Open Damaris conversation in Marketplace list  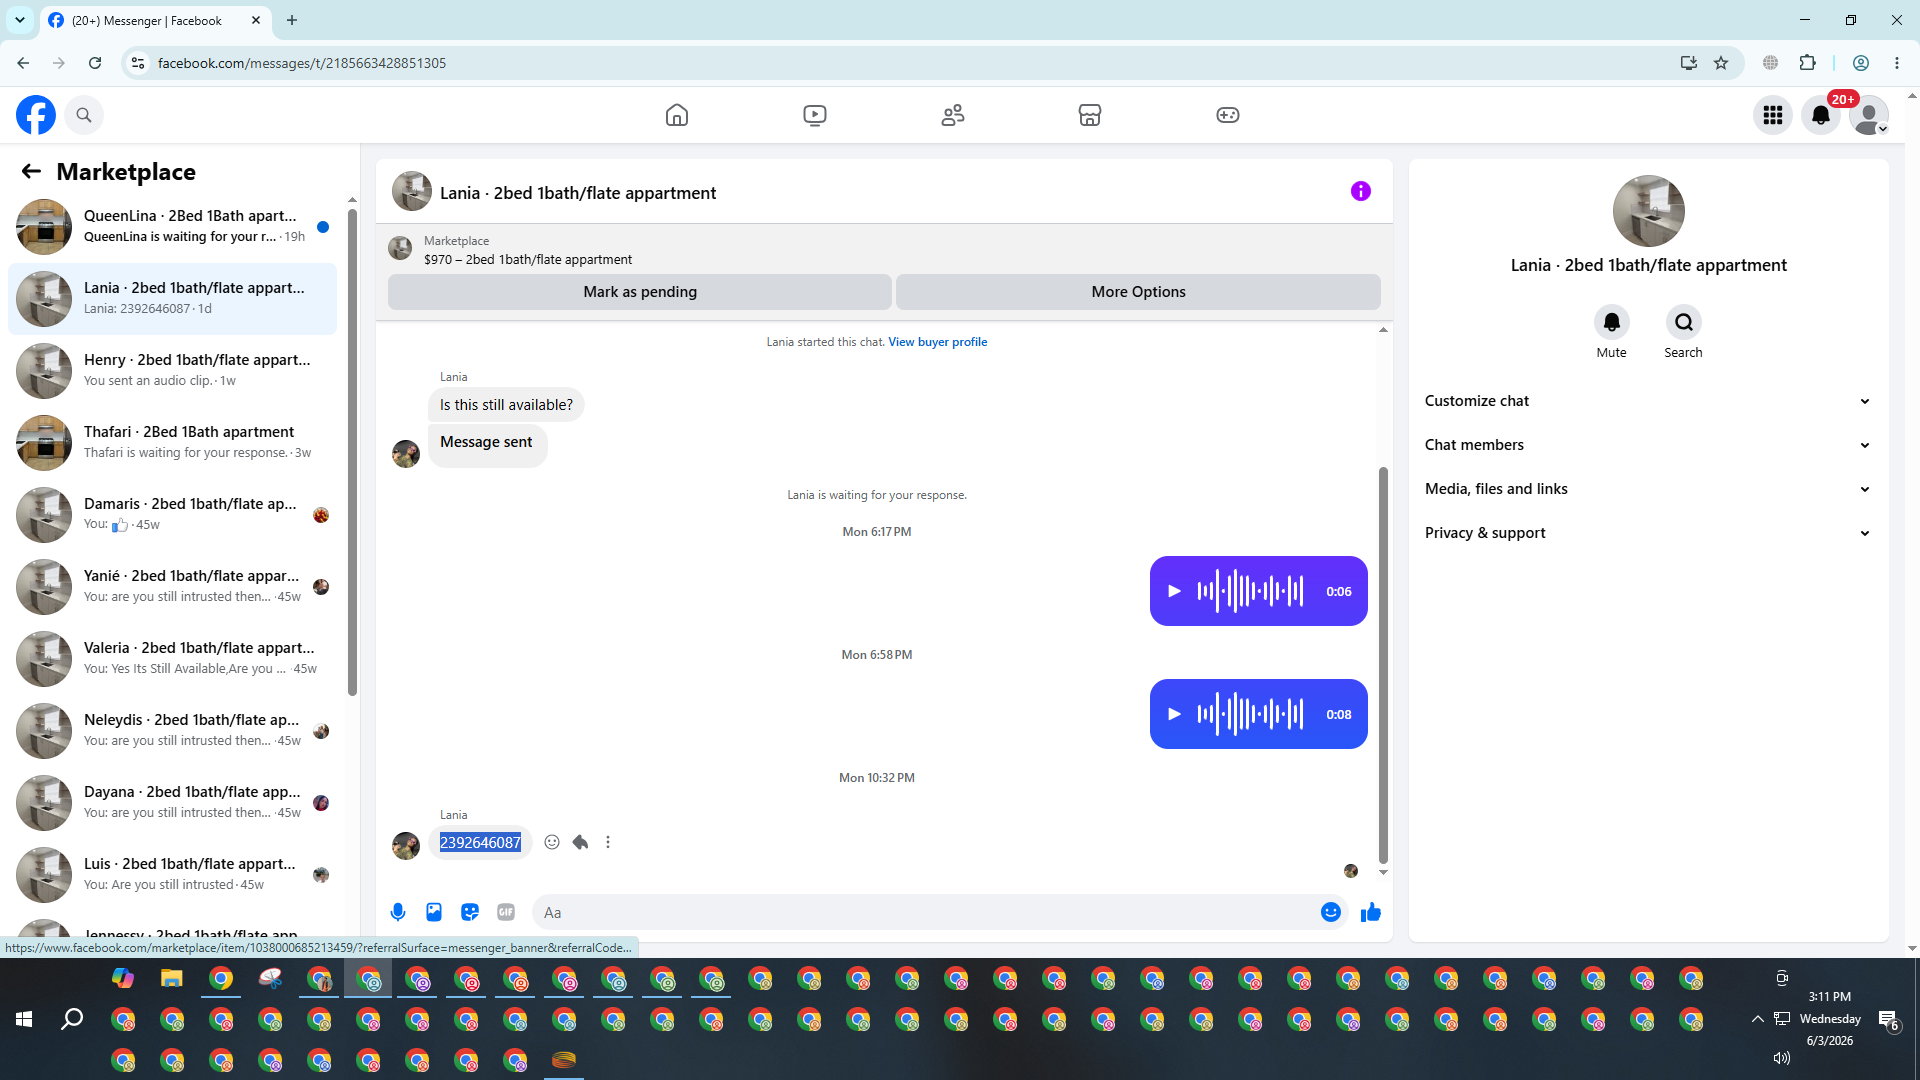(x=172, y=515)
